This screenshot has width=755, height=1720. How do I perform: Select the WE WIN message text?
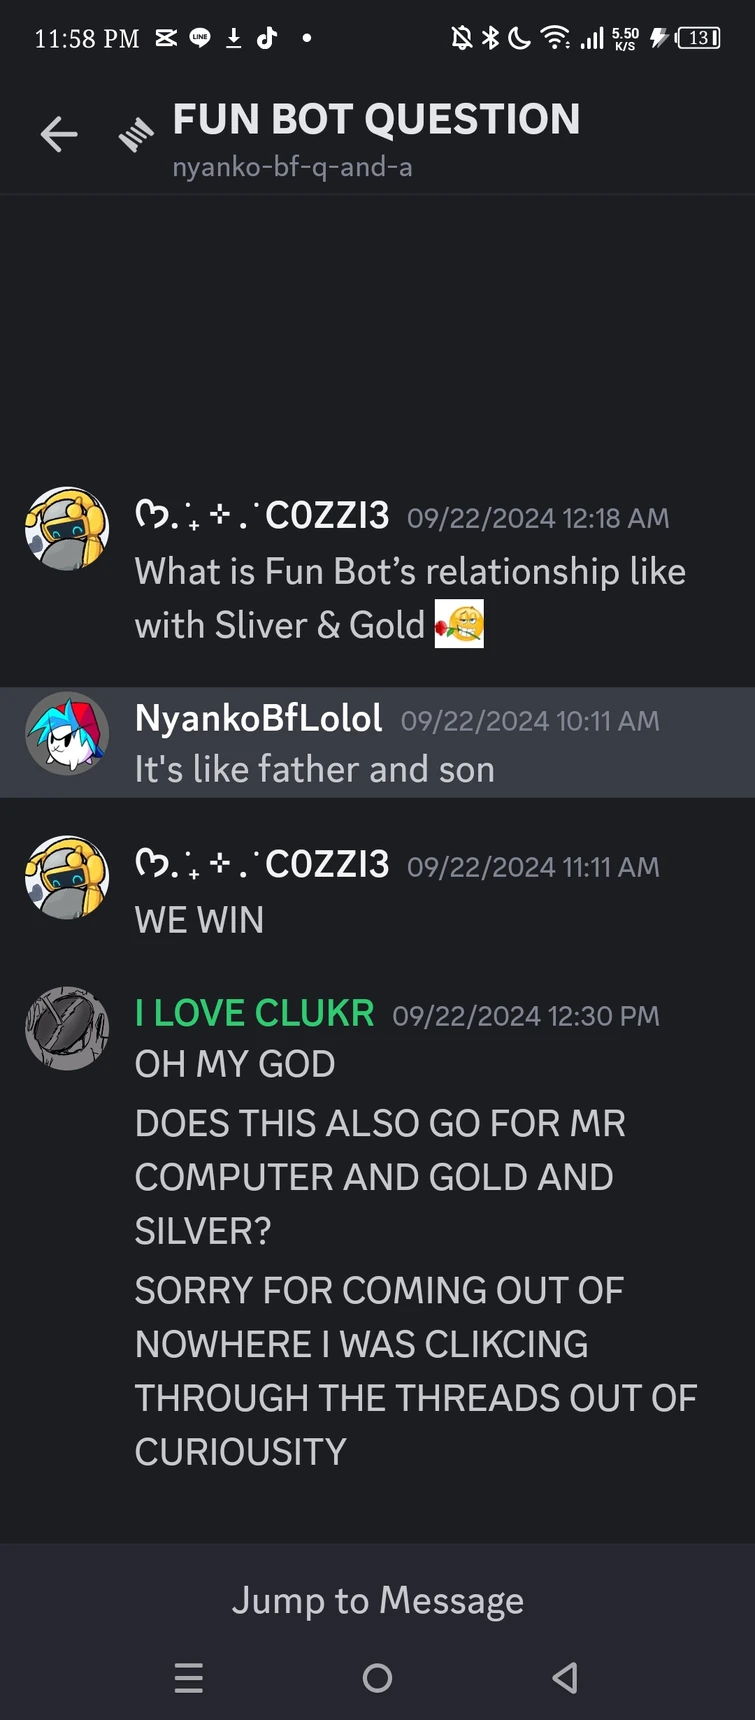coord(200,920)
